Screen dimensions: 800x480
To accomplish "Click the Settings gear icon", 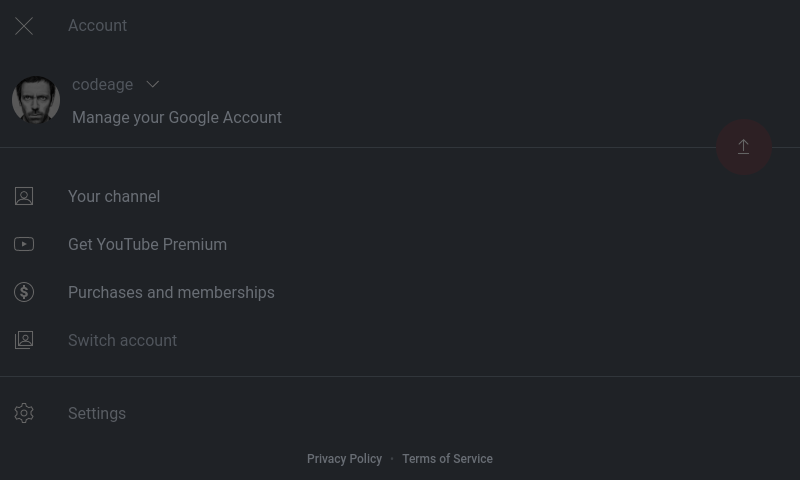I will [24, 414].
